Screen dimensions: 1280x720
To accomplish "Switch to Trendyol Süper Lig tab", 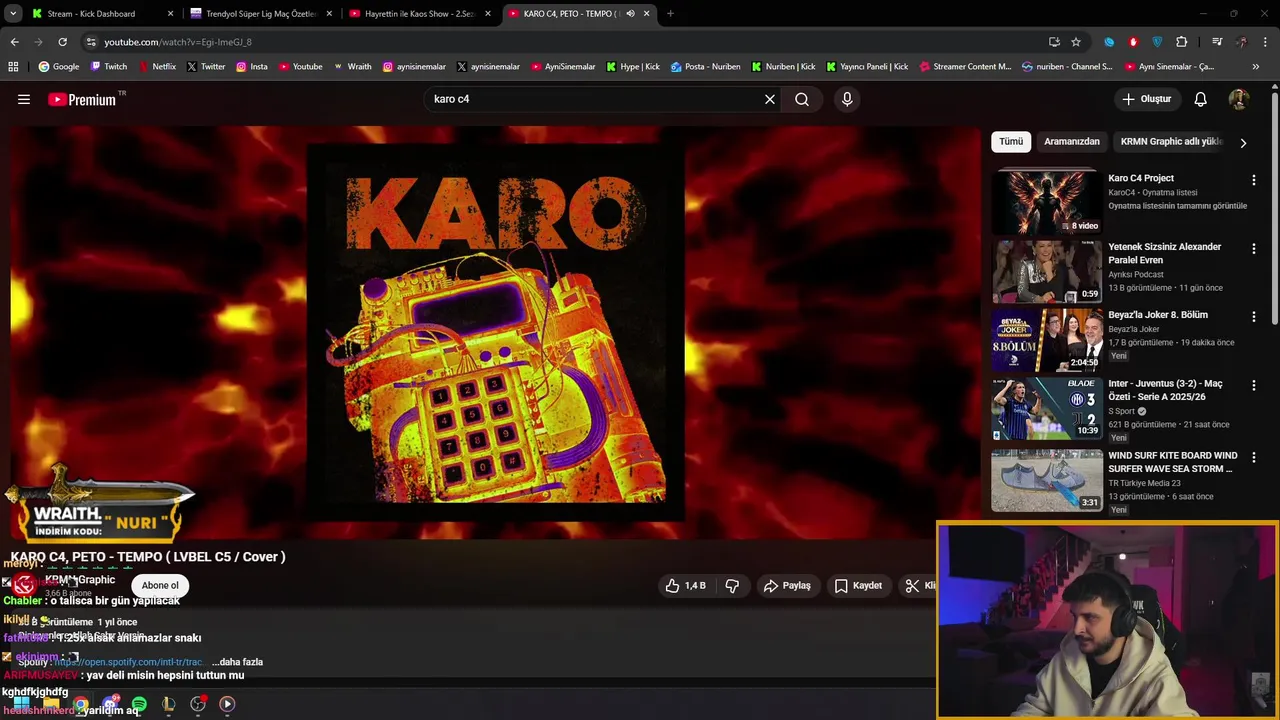I will point(261,14).
